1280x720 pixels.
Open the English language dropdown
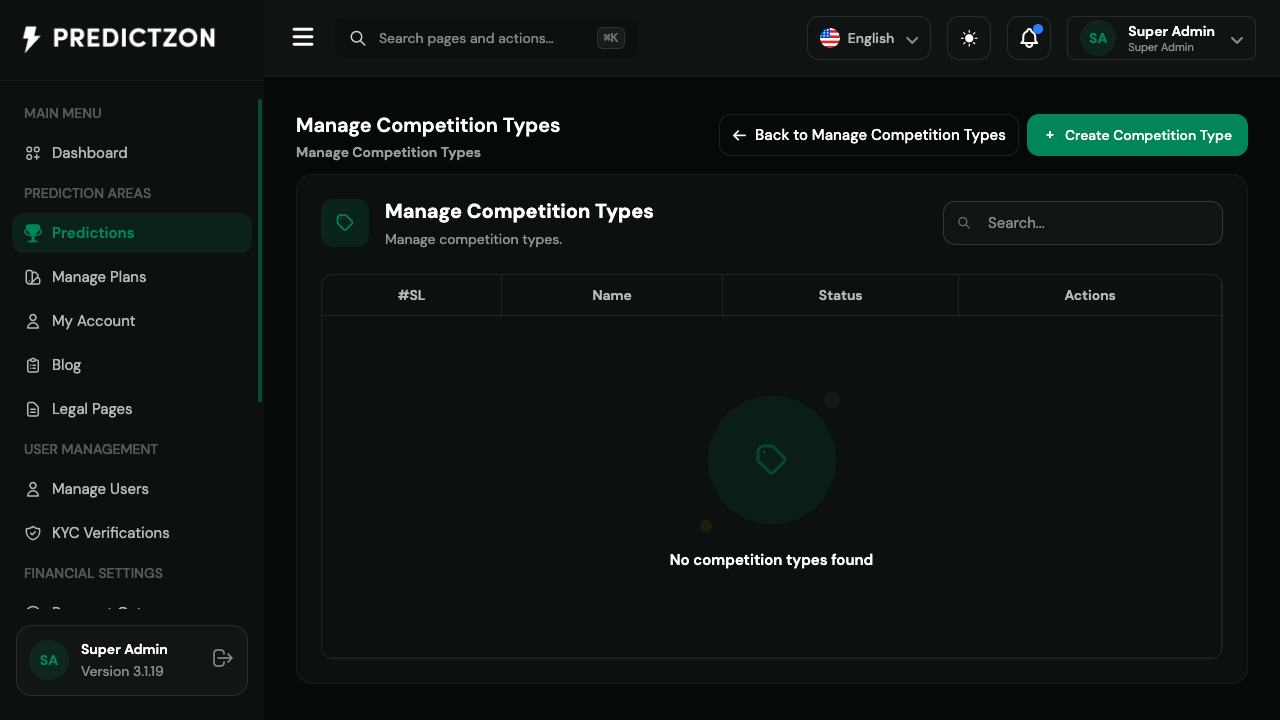click(x=869, y=38)
